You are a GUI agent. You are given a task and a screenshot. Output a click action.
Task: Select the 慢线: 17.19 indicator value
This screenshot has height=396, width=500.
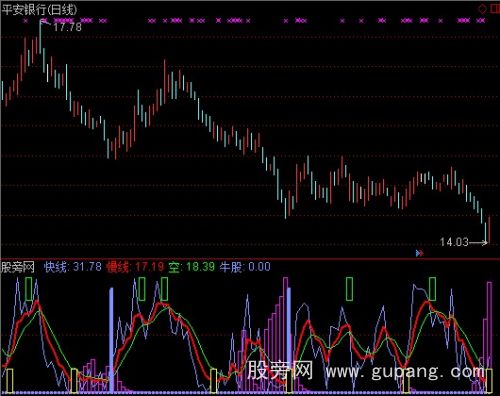(135, 267)
